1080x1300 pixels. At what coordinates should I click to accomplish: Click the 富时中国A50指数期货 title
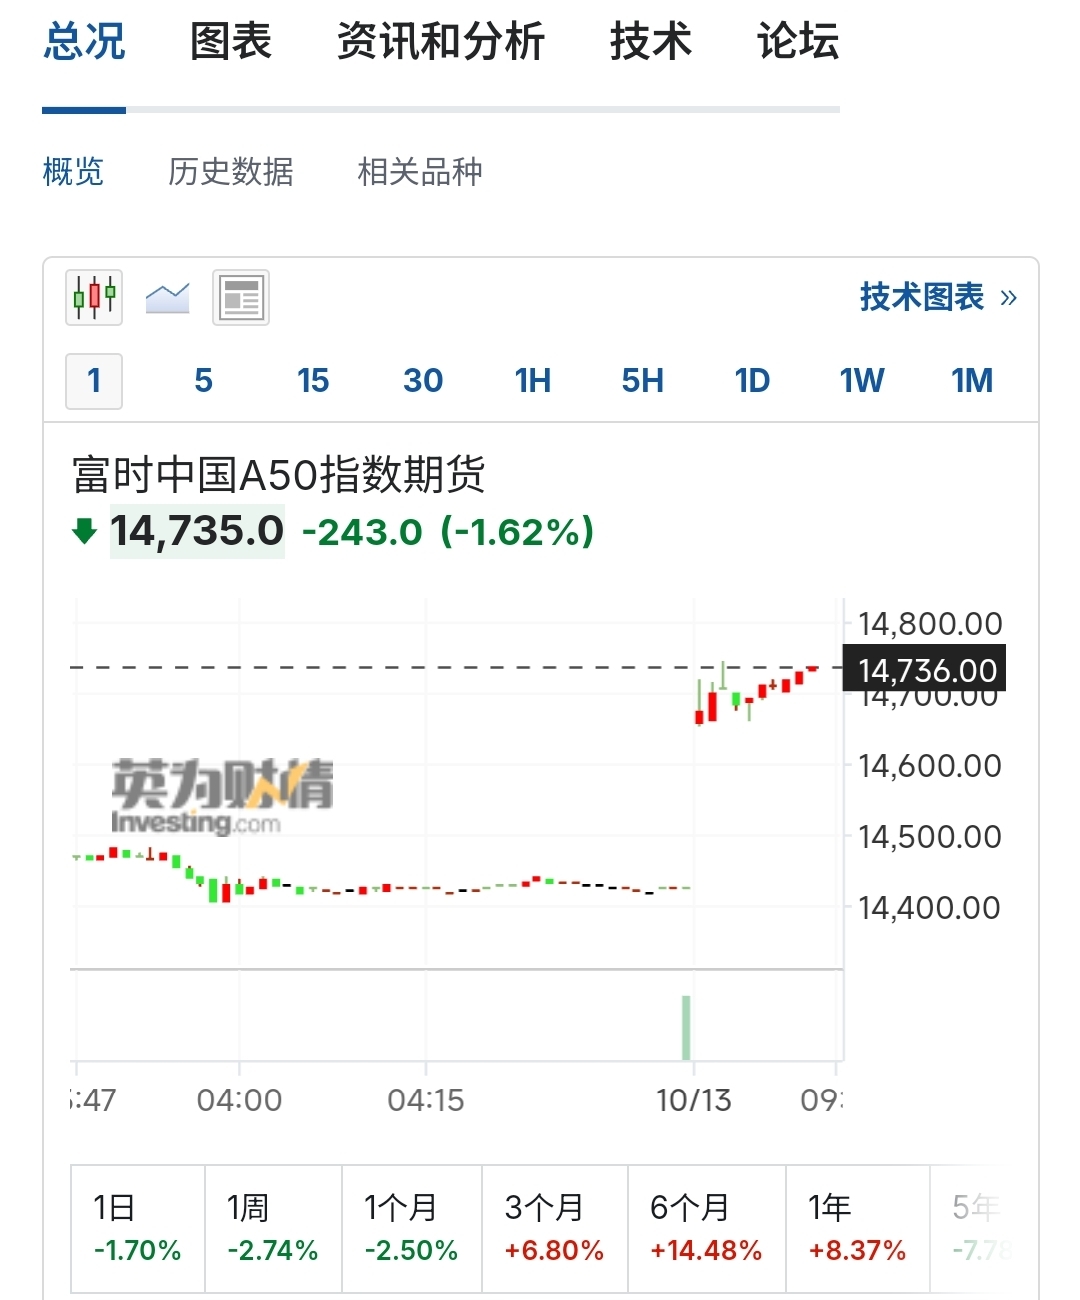click(279, 475)
